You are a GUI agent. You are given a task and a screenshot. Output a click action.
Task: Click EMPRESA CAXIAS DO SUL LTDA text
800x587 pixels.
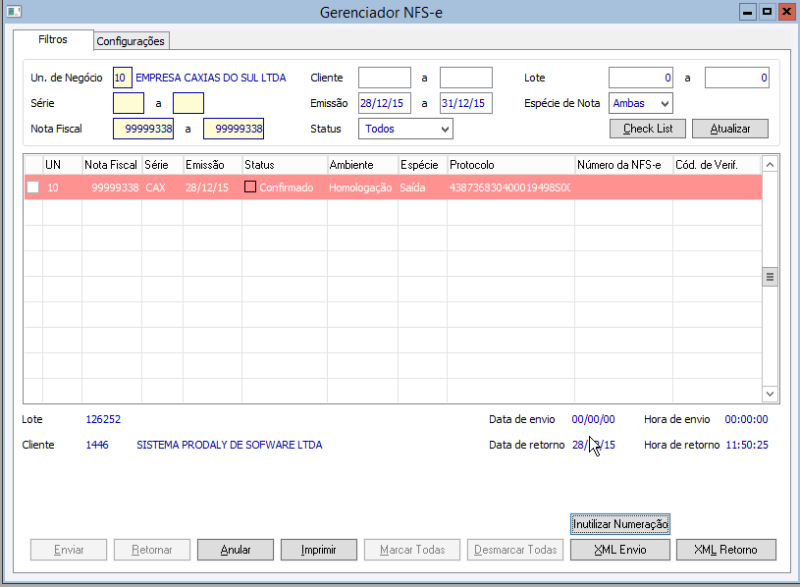pyautogui.click(x=211, y=78)
